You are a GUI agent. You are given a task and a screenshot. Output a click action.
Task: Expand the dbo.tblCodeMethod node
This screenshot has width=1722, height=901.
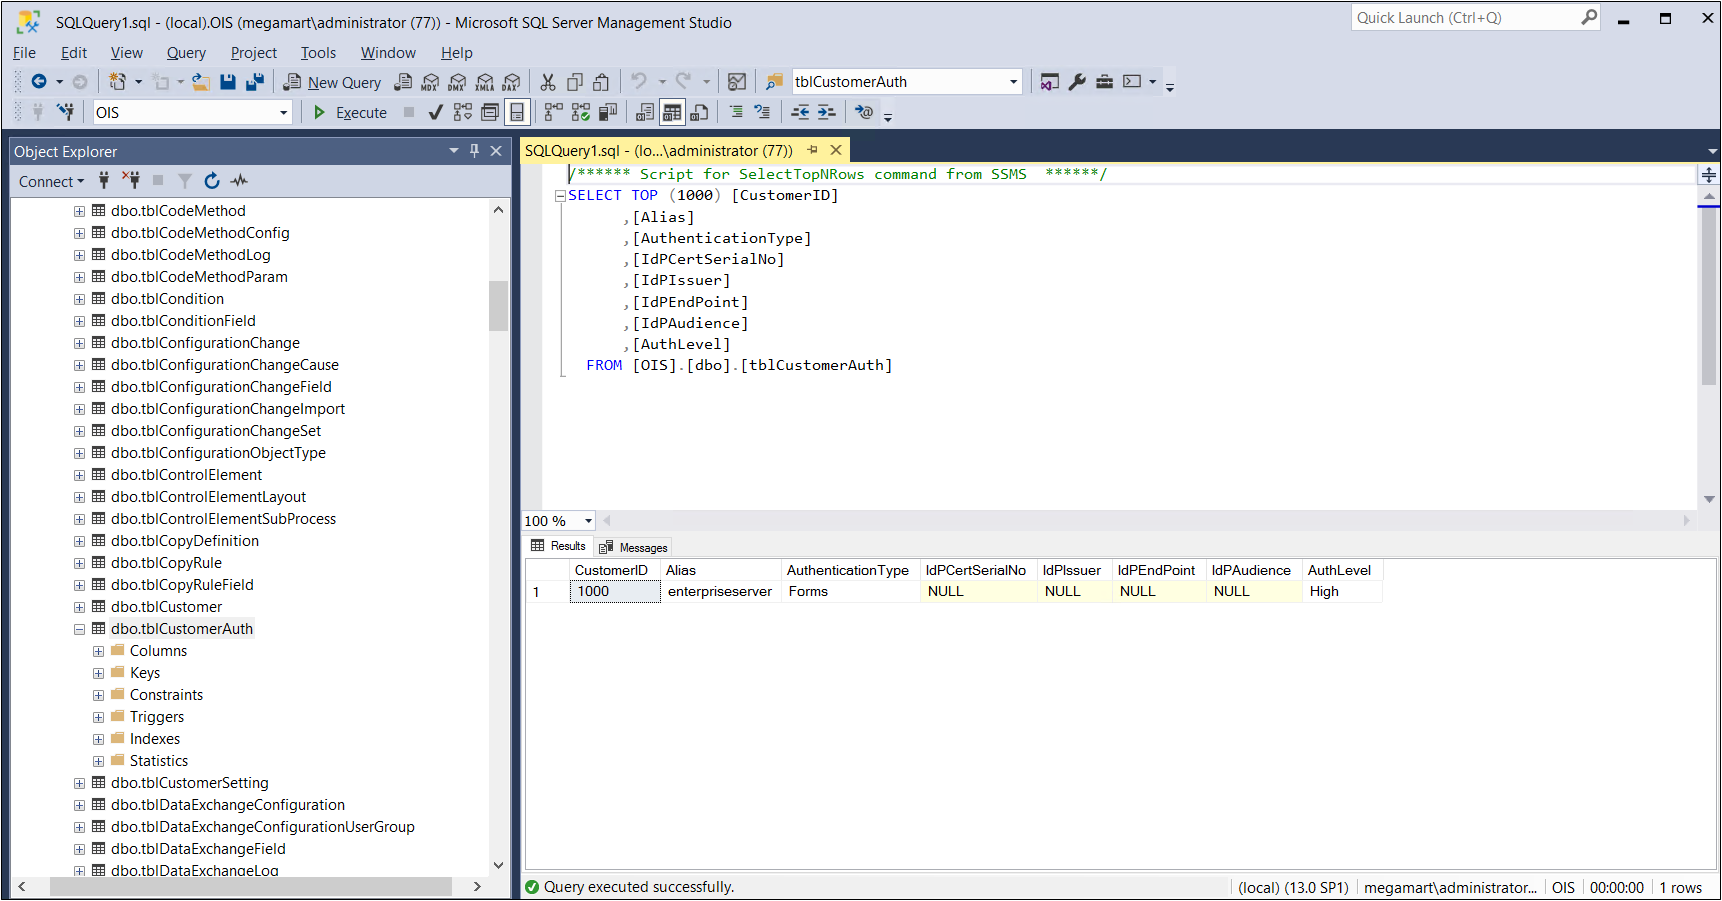79,212
